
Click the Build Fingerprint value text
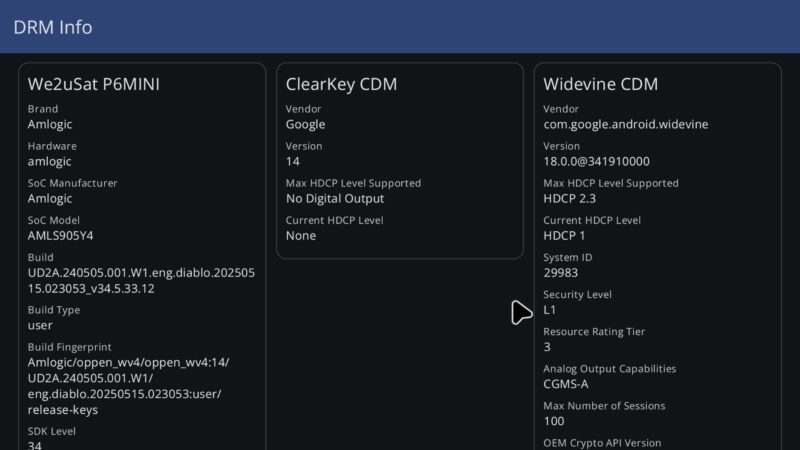(x=128, y=386)
